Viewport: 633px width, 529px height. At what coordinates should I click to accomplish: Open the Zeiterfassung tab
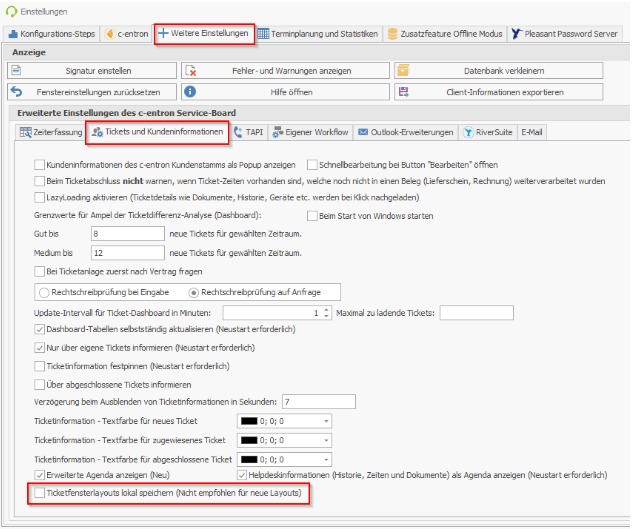tap(51, 132)
